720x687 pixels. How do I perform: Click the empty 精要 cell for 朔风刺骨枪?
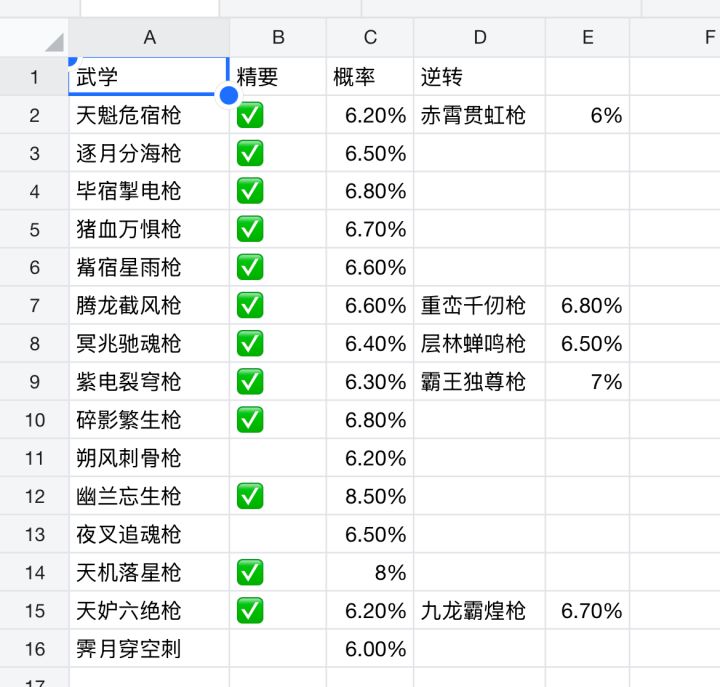tap(278, 458)
